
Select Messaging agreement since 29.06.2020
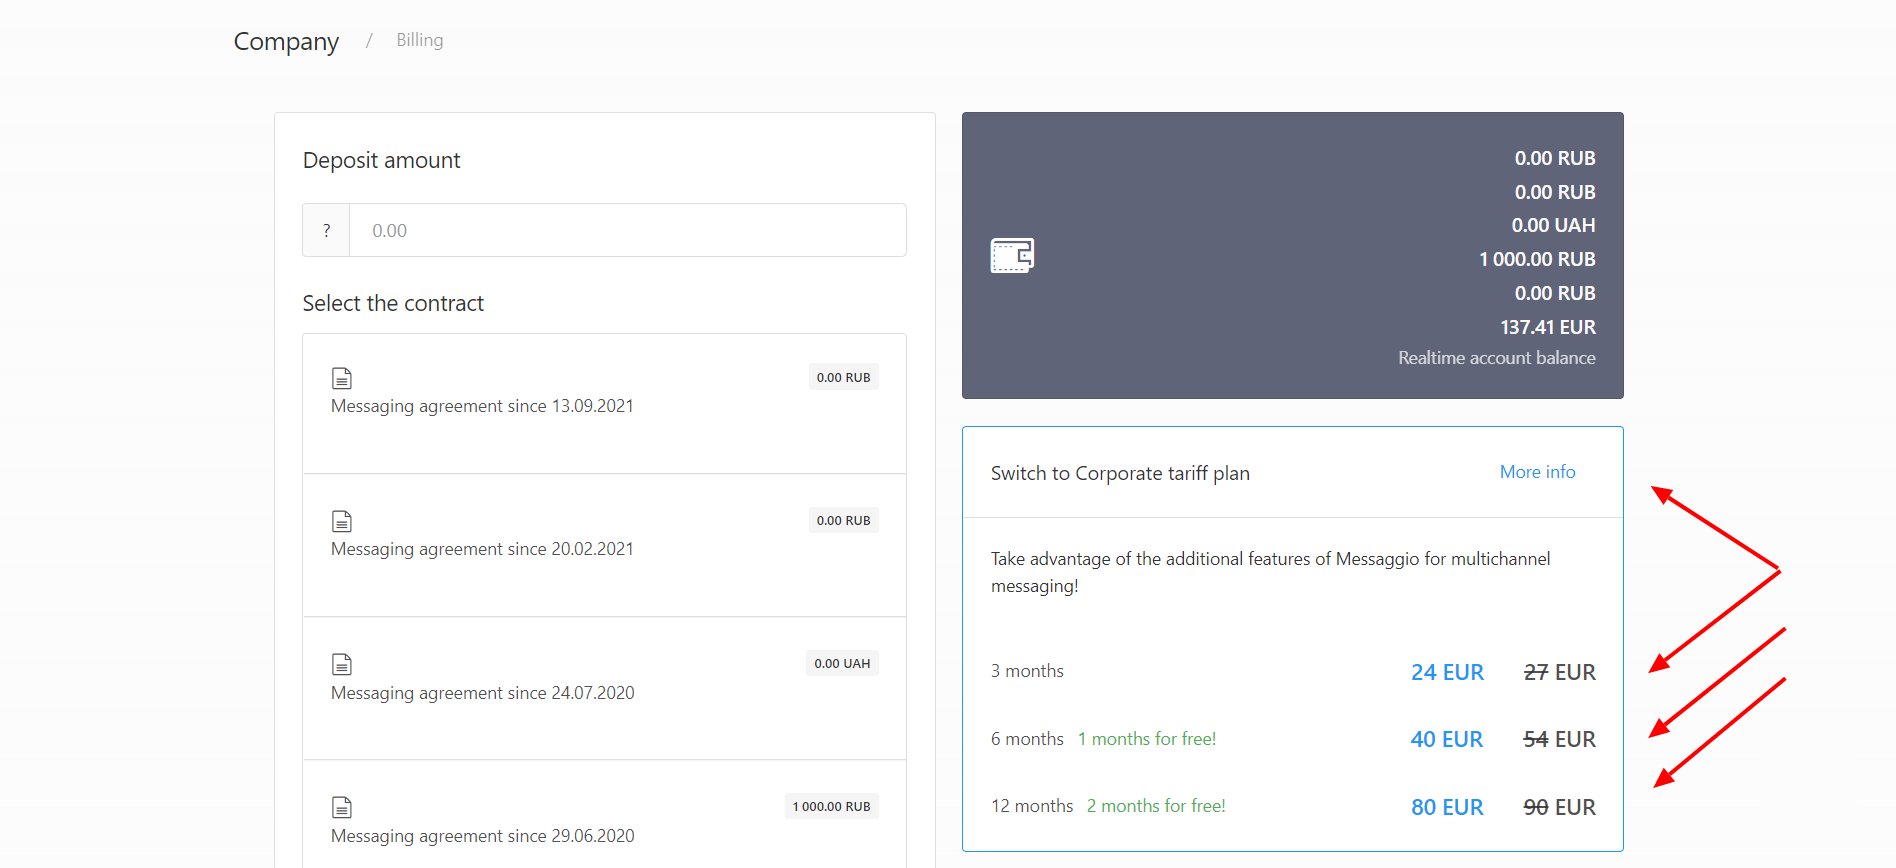coord(482,836)
